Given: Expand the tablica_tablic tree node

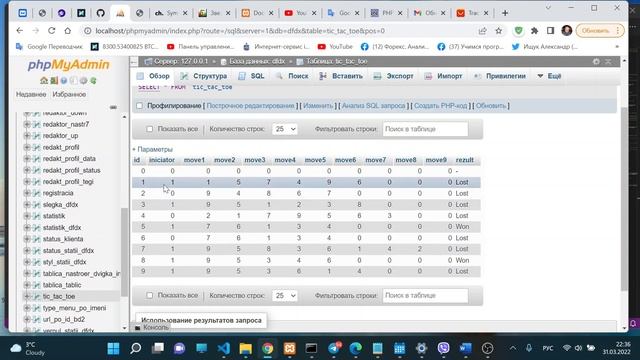Looking at the screenshot, I should (x=27, y=285).
